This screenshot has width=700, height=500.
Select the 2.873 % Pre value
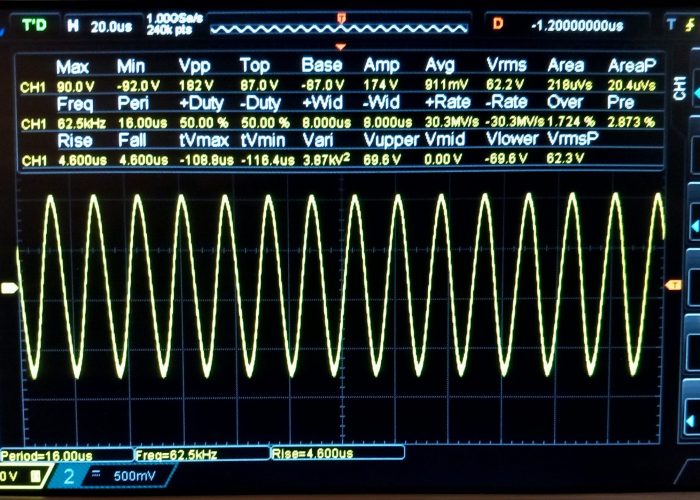pyautogui.click(x=631, y=121)
